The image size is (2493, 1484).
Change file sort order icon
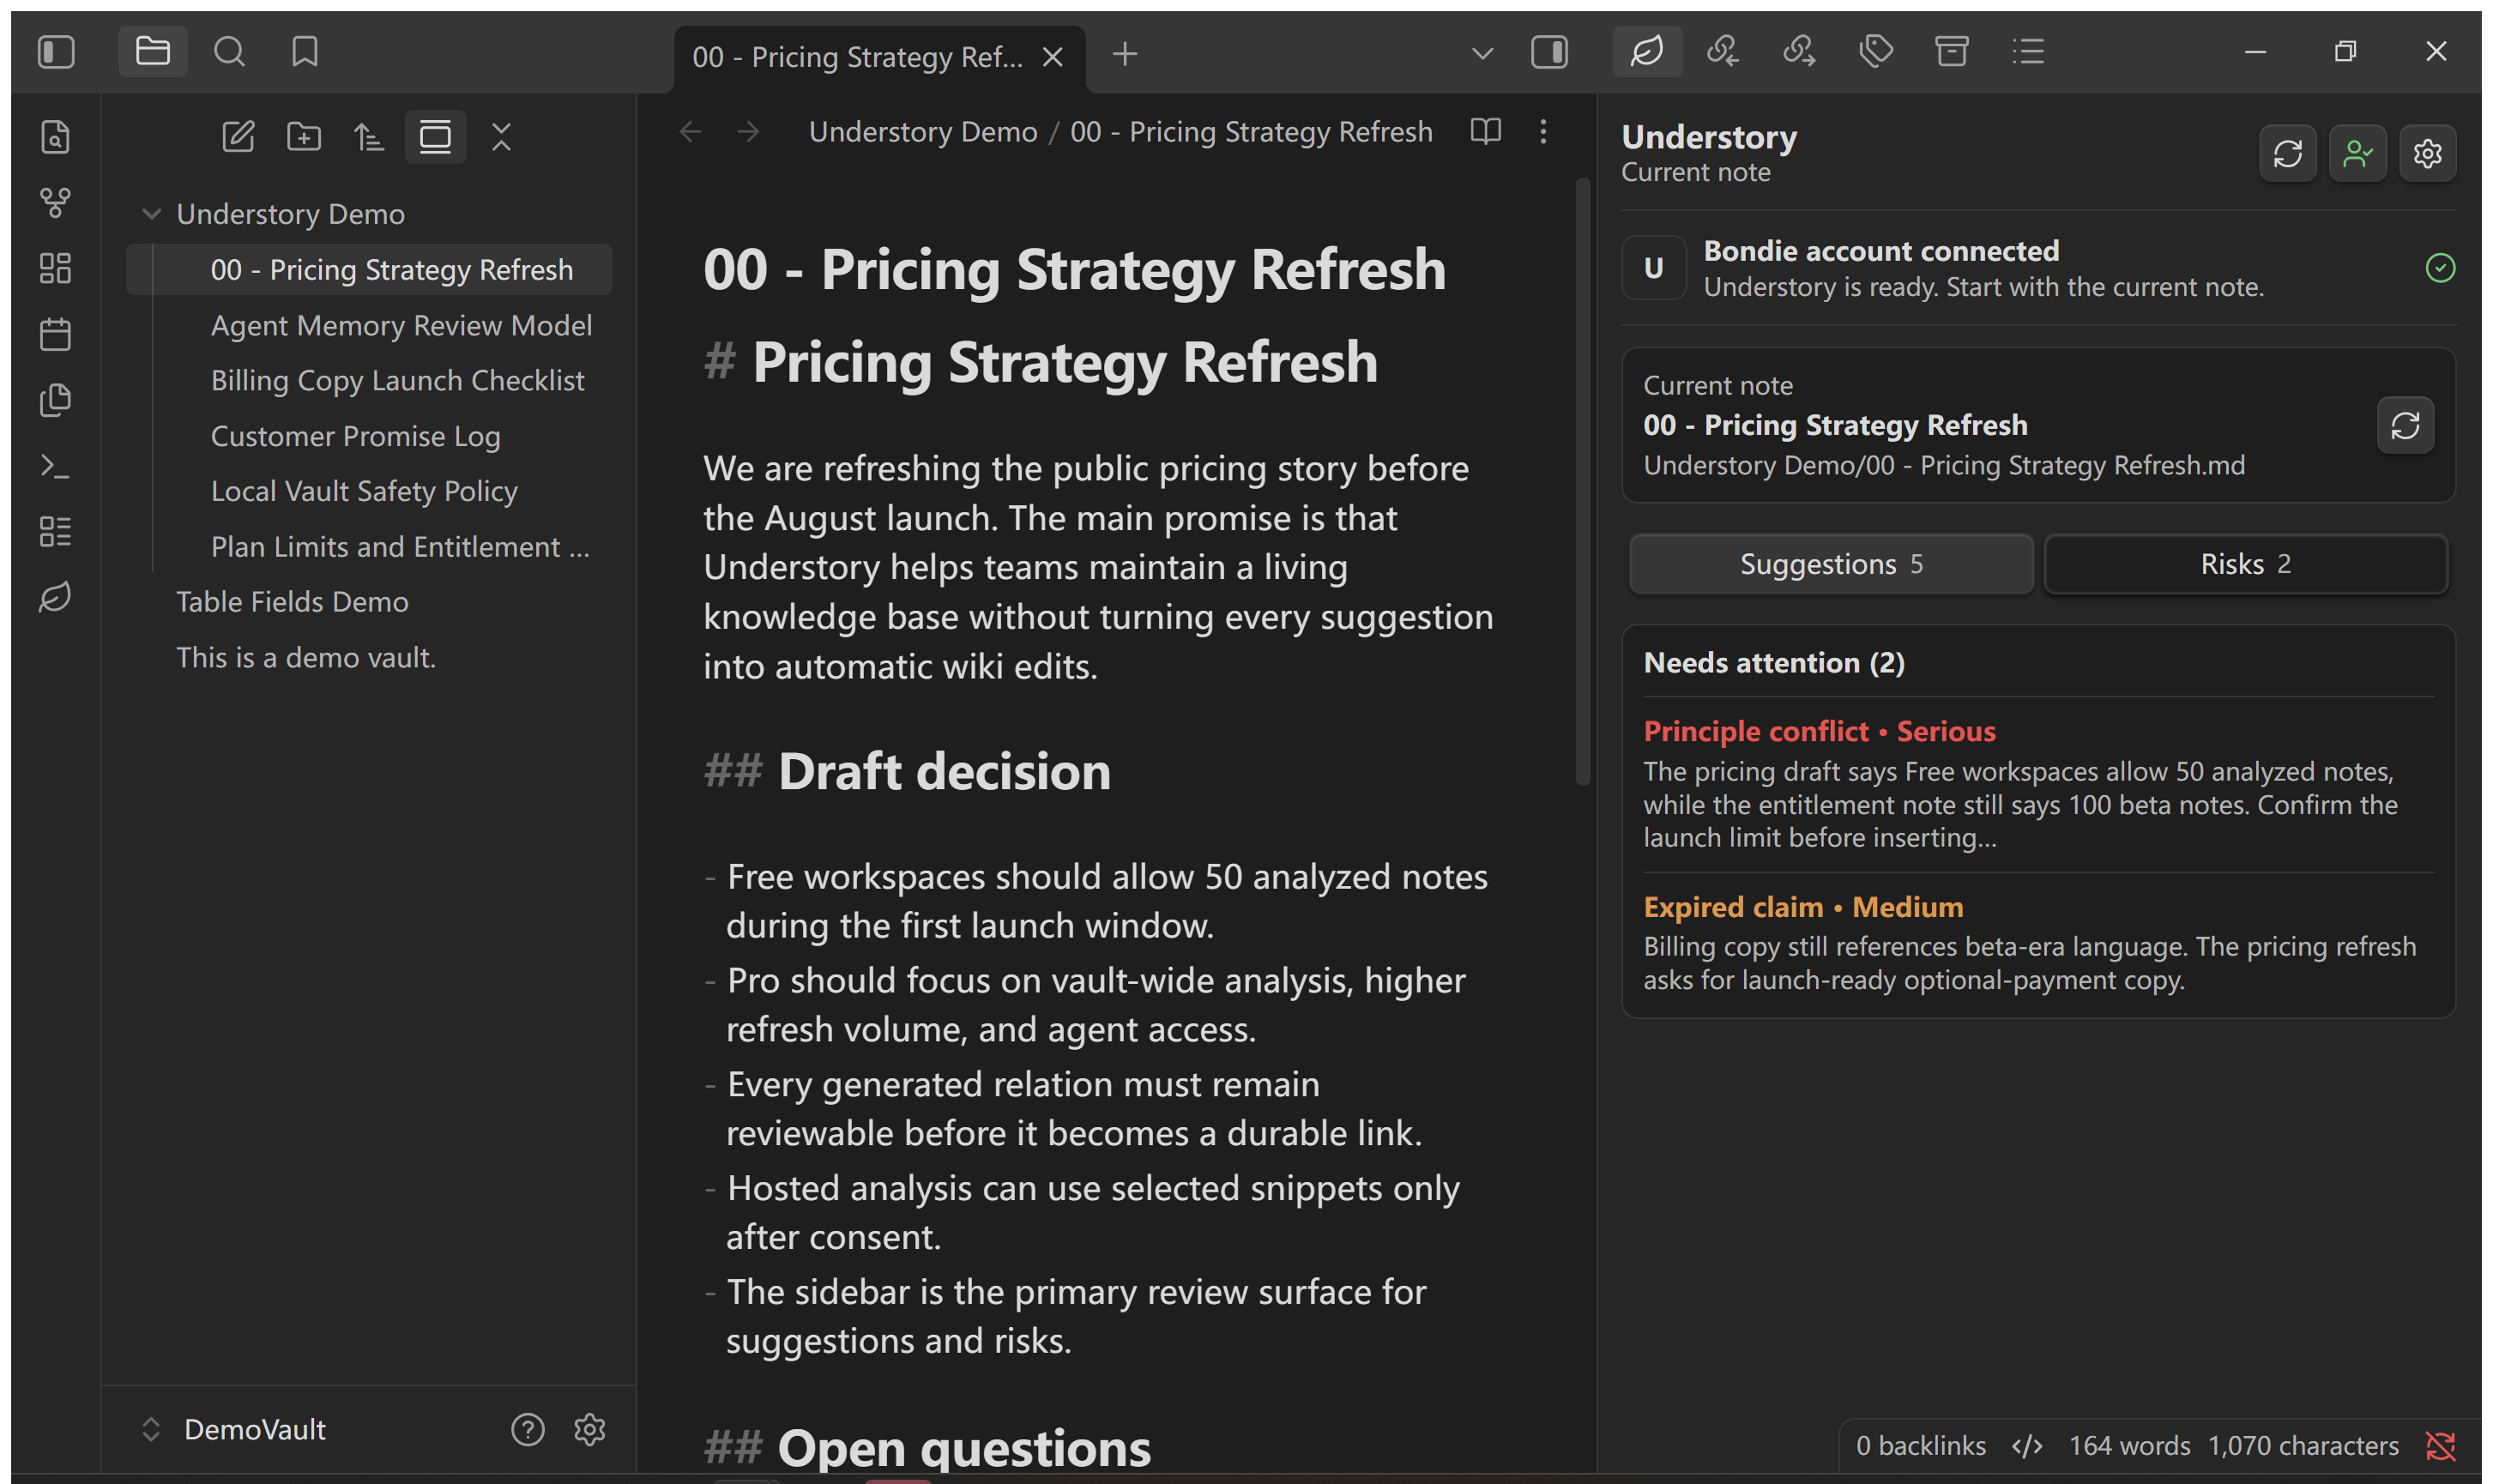[x=369, y=137]
